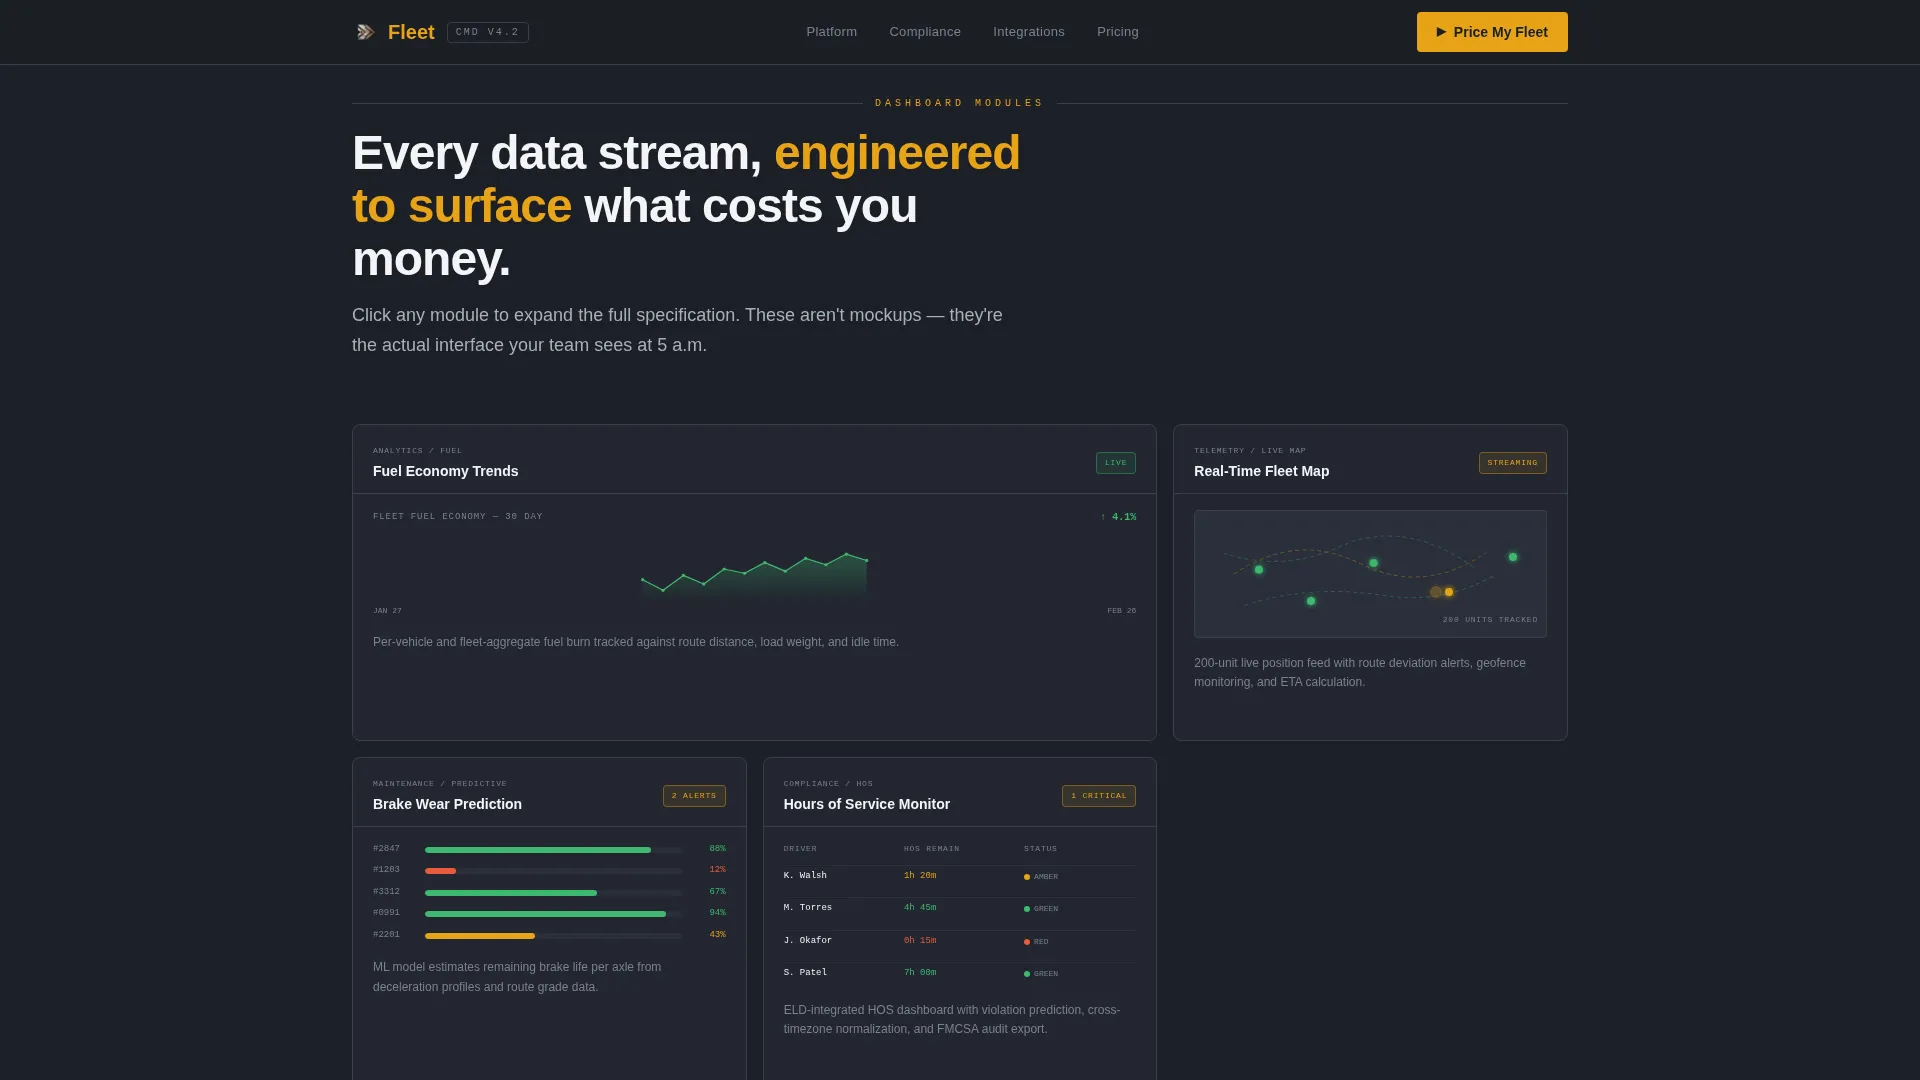The height and width of the screenshot is (1080, 1920).
Task: Click the amber vehicle dot on map
Action: pos(1449,592)
